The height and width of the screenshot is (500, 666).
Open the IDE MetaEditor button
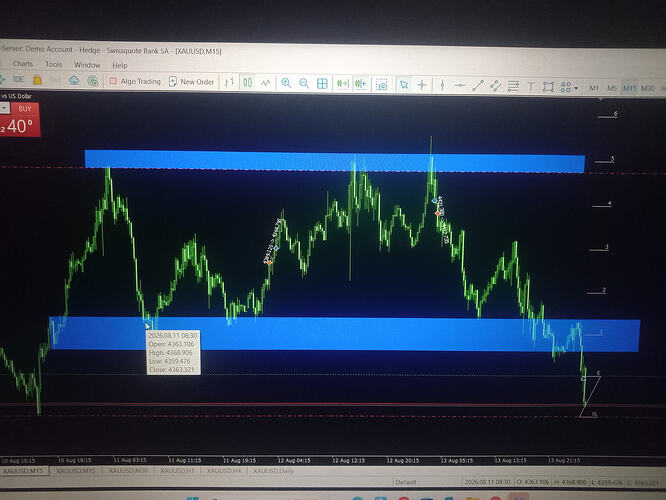[18, 79]
